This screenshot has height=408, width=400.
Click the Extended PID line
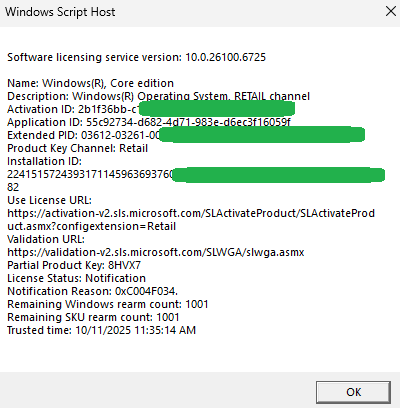pos(186,135)
